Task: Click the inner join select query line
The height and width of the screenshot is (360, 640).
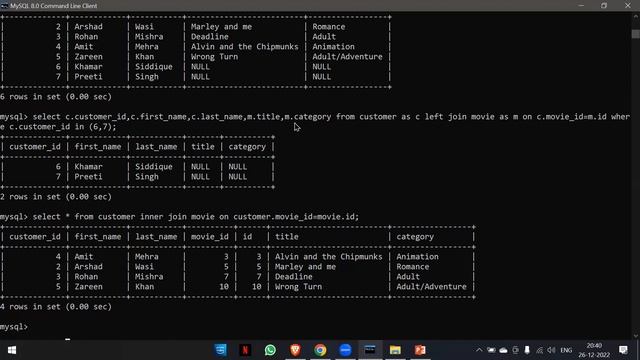Action: pyautogui.click(x=180, y=217)
